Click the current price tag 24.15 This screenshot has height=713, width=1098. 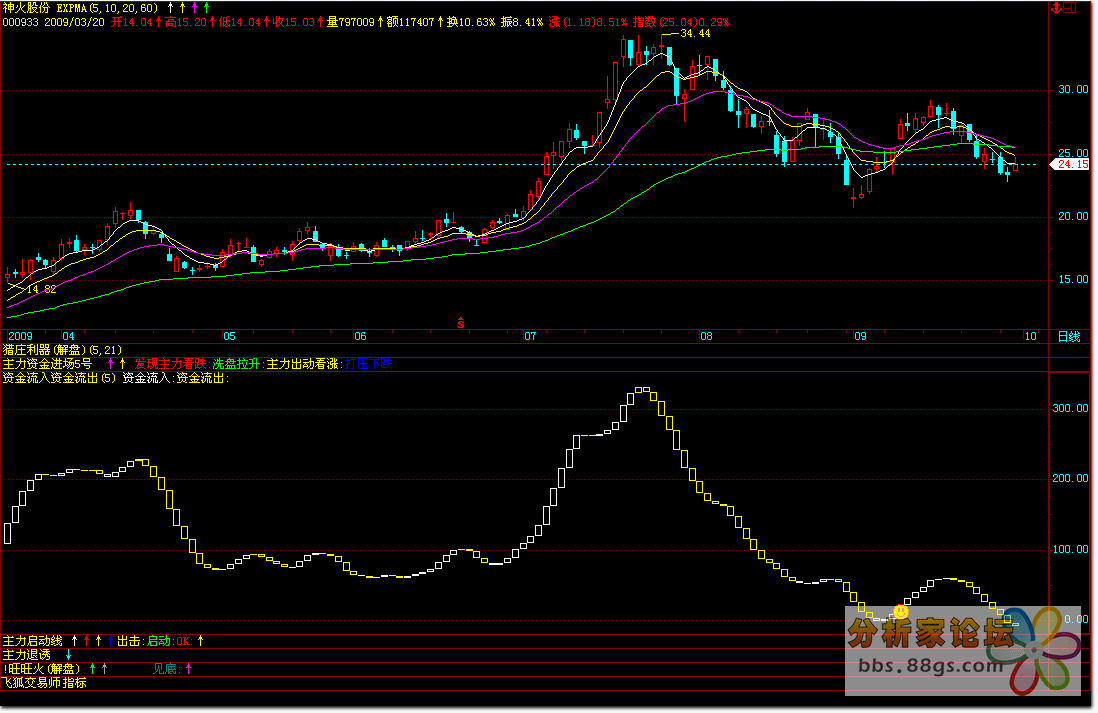click(1072, 165)
